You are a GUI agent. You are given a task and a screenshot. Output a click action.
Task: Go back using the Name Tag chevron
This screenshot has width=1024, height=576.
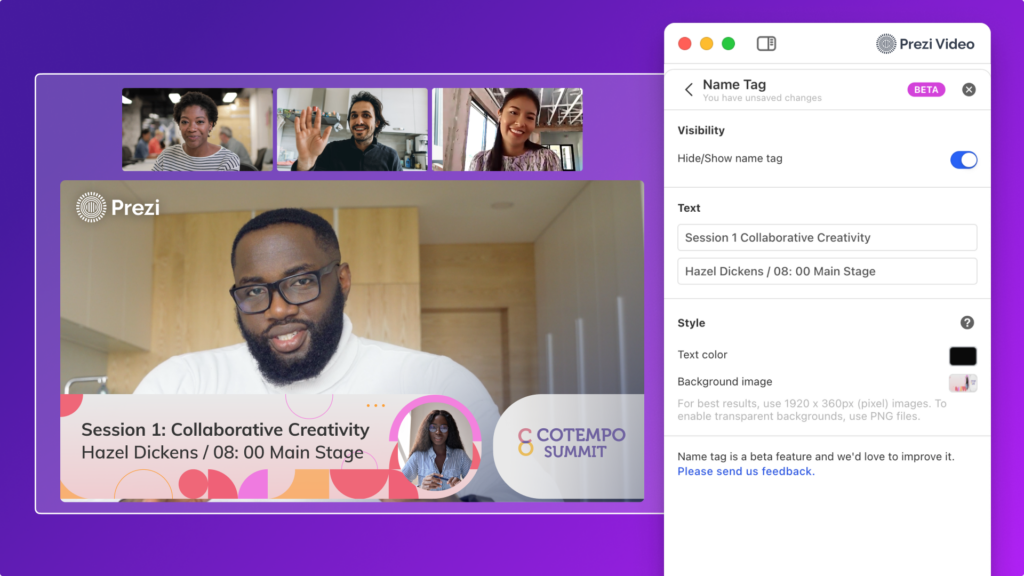click(x=688, y=90)
